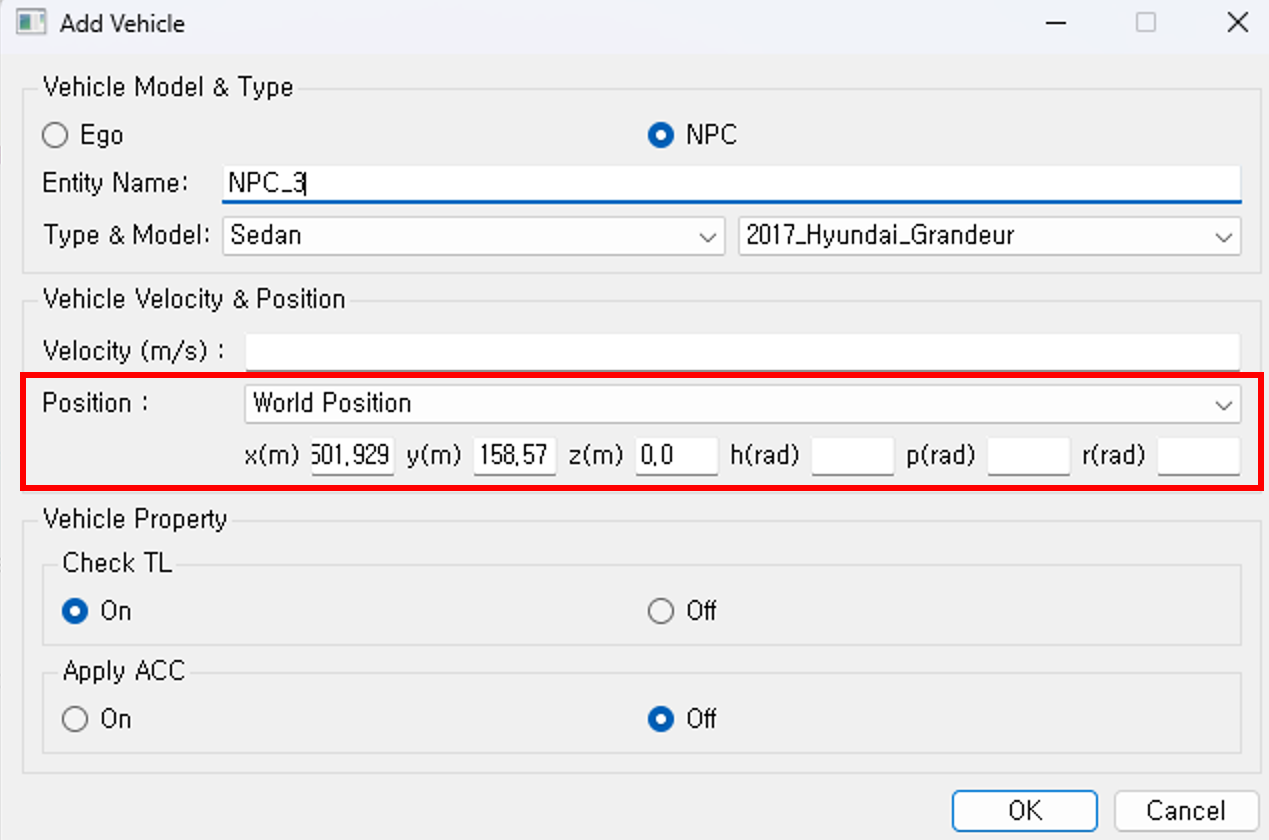Screen dimensions: 1269x840
Task: Click the h(rad) heading field
Action: tap(852, 456)
